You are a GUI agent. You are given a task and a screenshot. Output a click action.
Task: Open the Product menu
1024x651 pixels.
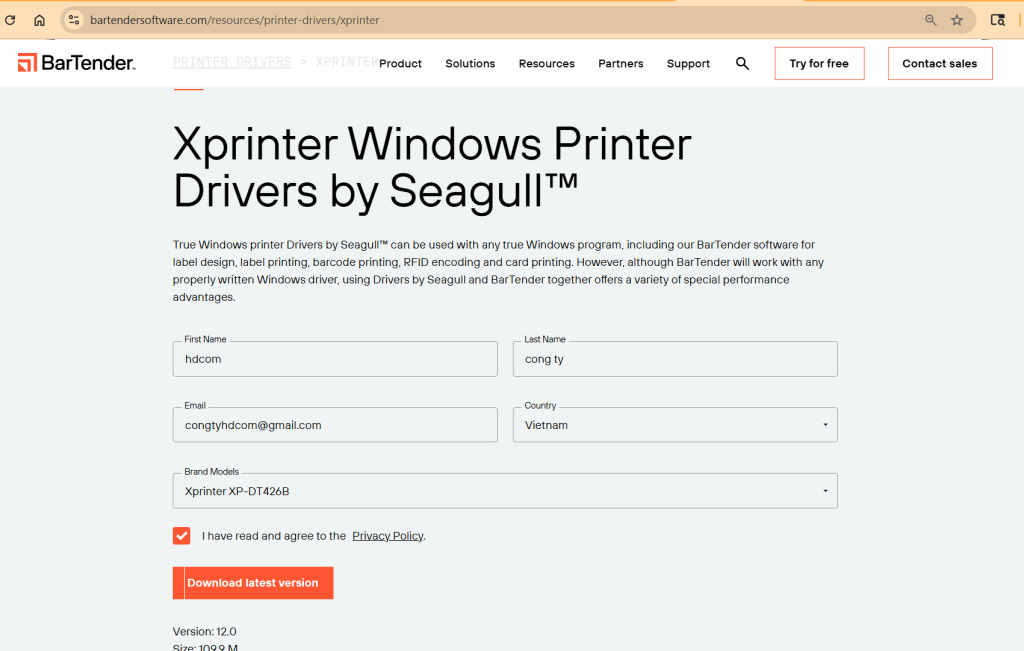click(x=400, y=63)
